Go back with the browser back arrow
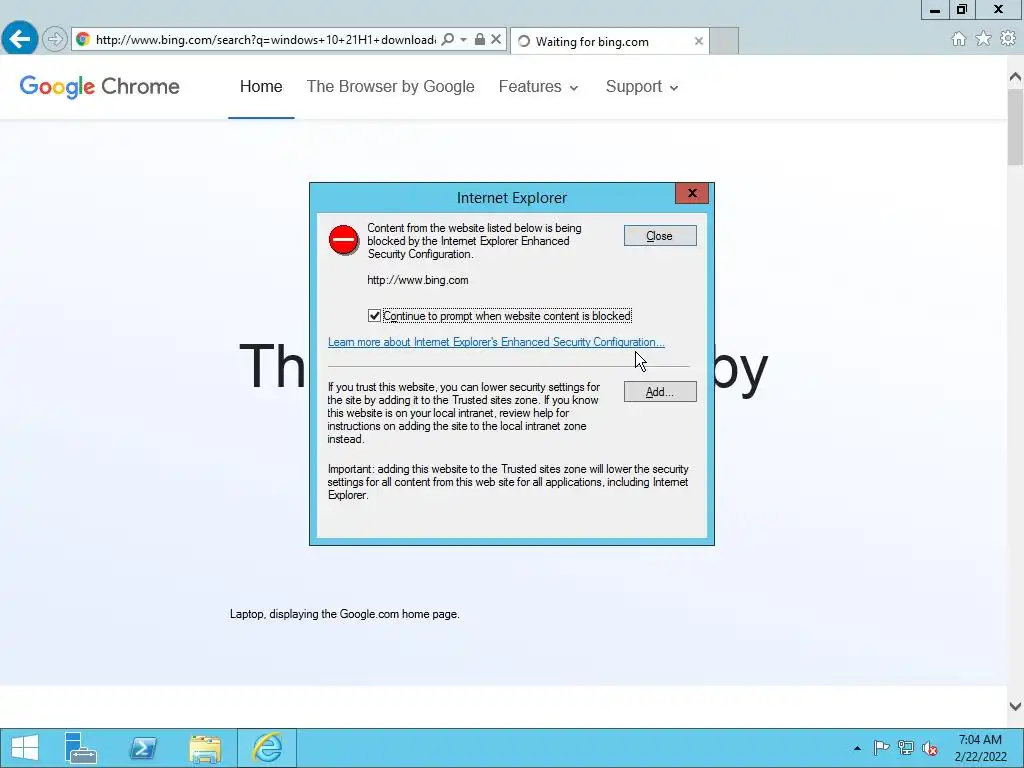 pos(19,39)
